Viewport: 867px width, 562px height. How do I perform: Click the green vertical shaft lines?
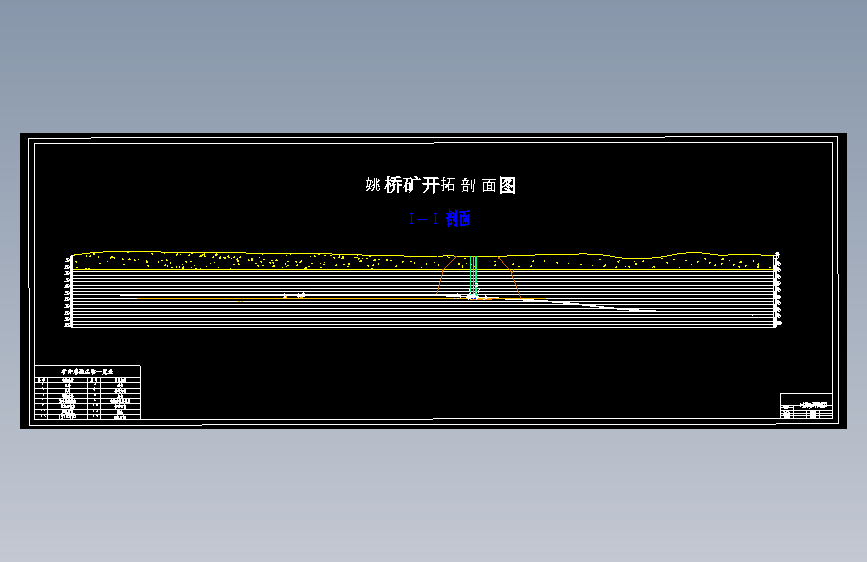pos(473,277)
